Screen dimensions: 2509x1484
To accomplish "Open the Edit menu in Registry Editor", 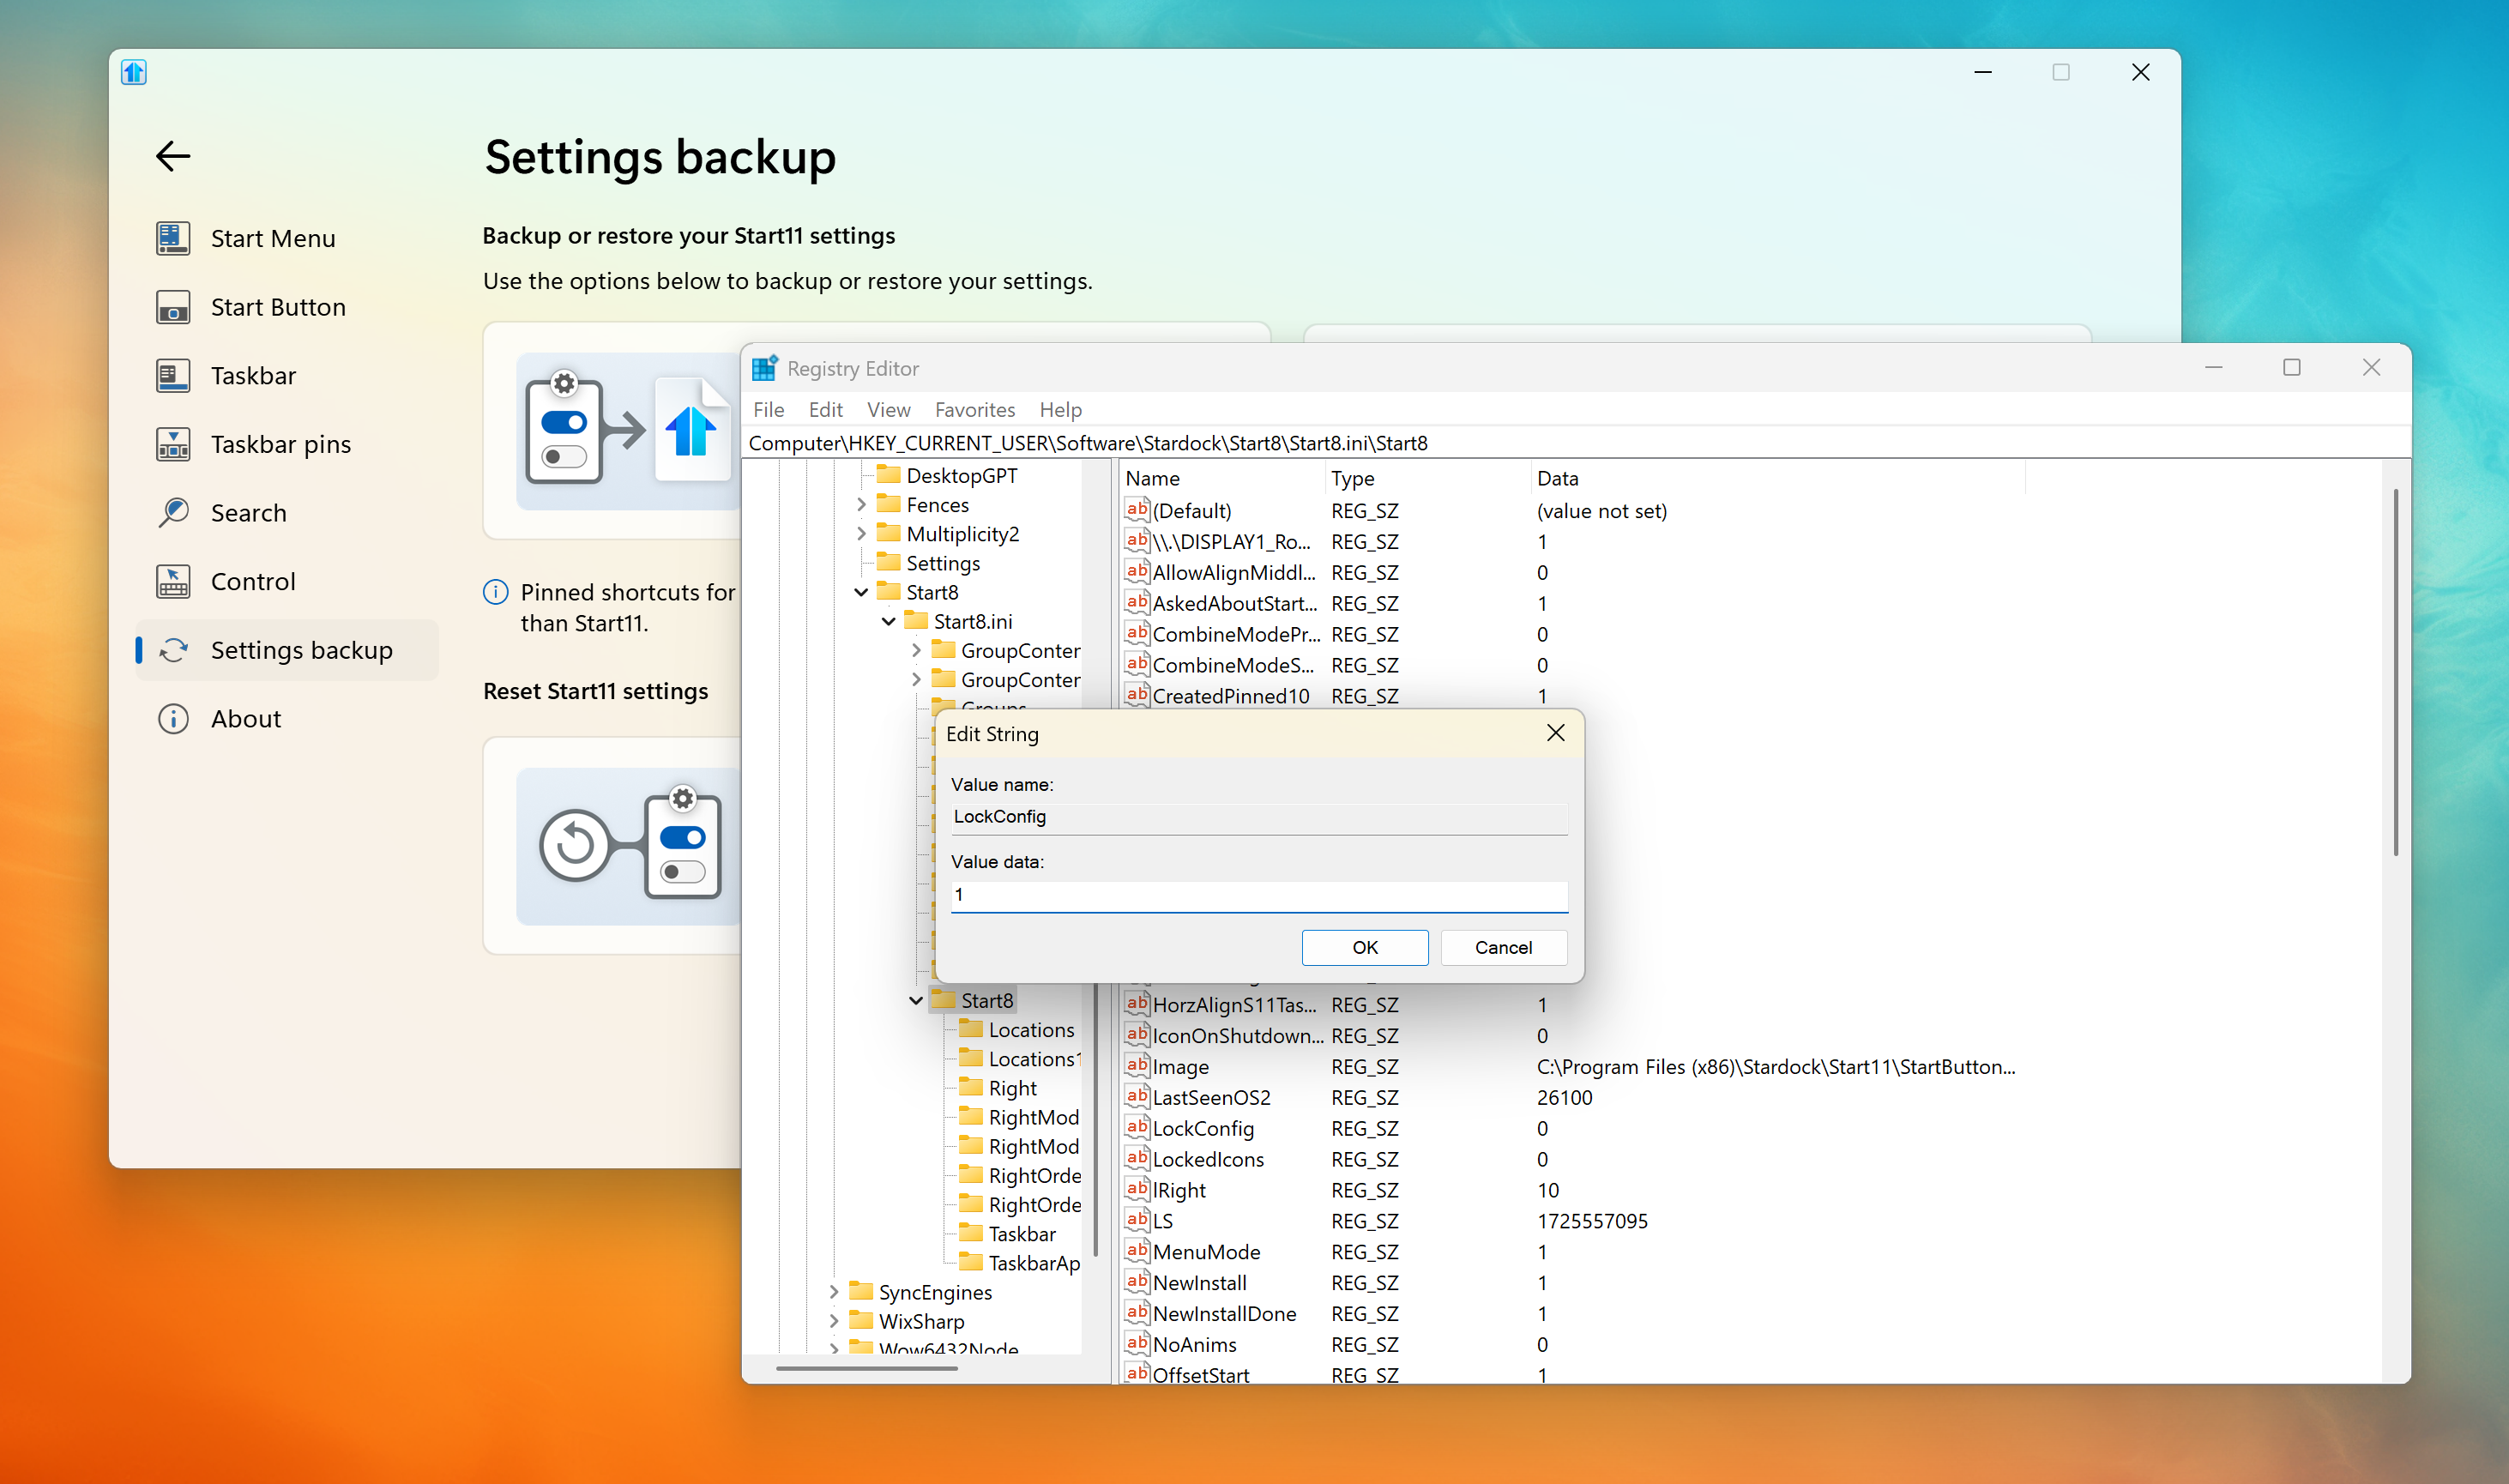I will pyautogui.click(x=825, y=409).
